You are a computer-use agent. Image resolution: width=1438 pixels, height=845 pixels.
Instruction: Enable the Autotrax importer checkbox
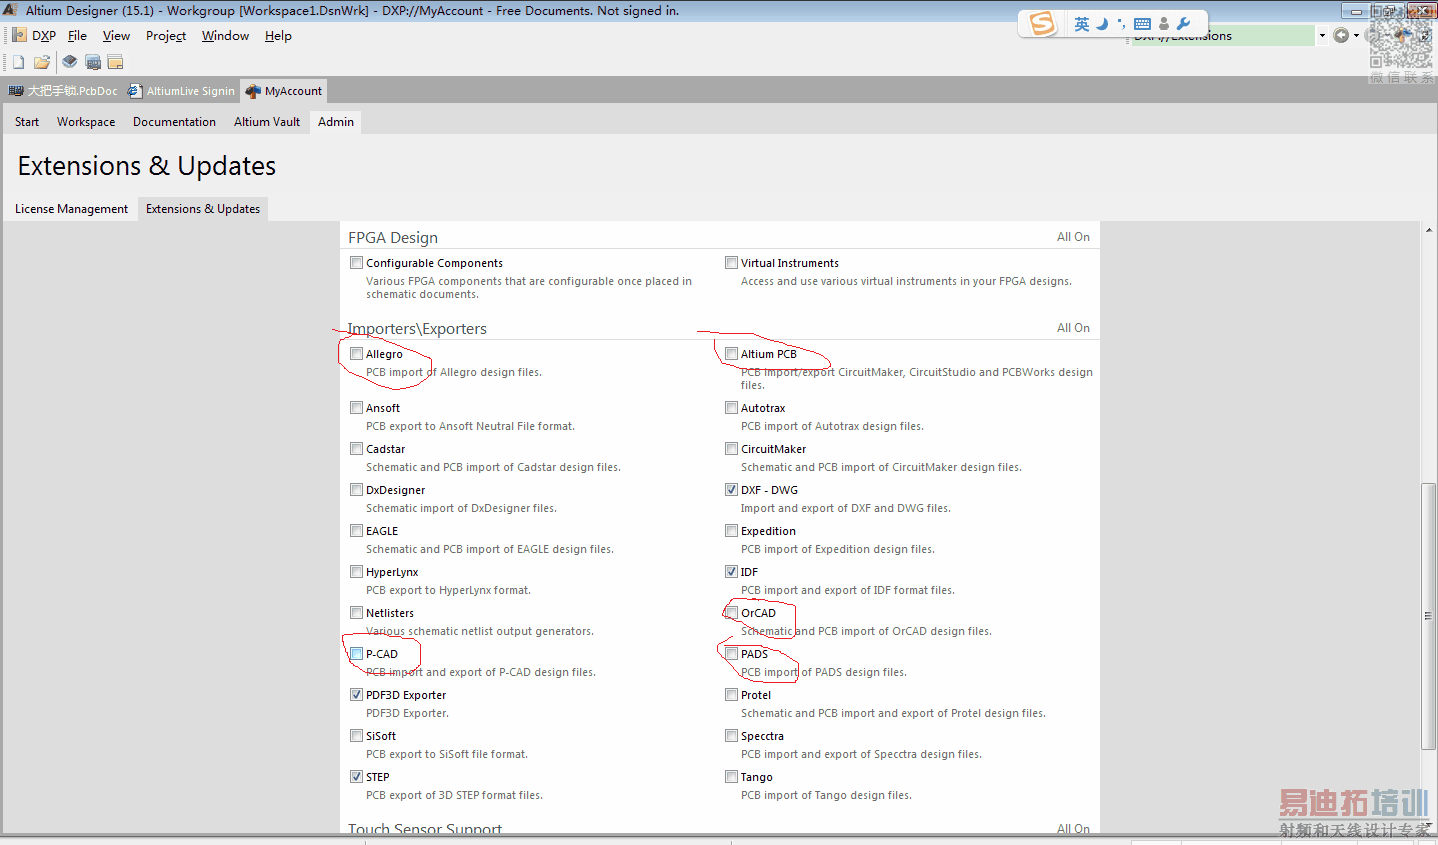pos(731,408)
